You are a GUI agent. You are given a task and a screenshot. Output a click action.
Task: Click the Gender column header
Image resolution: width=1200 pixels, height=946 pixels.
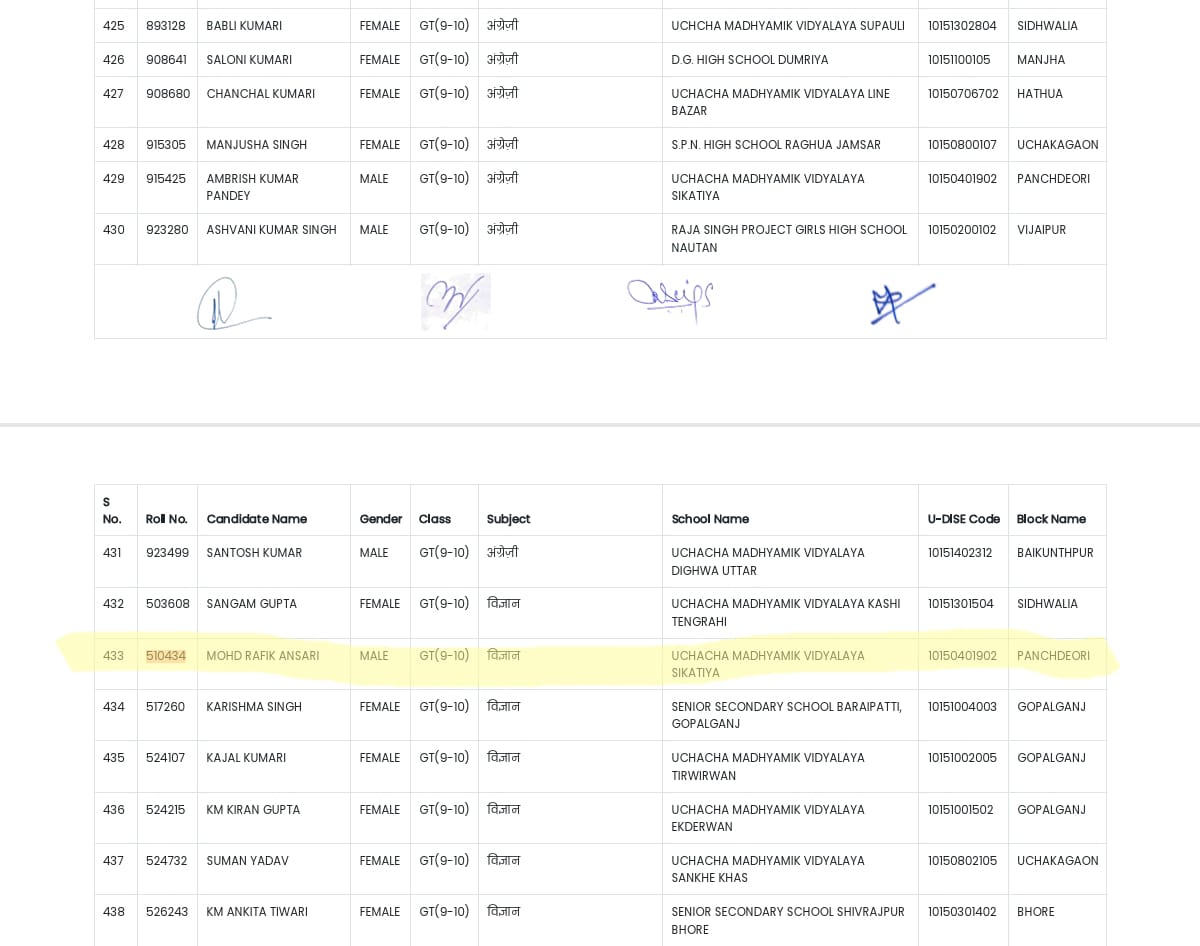click(381, 519)
